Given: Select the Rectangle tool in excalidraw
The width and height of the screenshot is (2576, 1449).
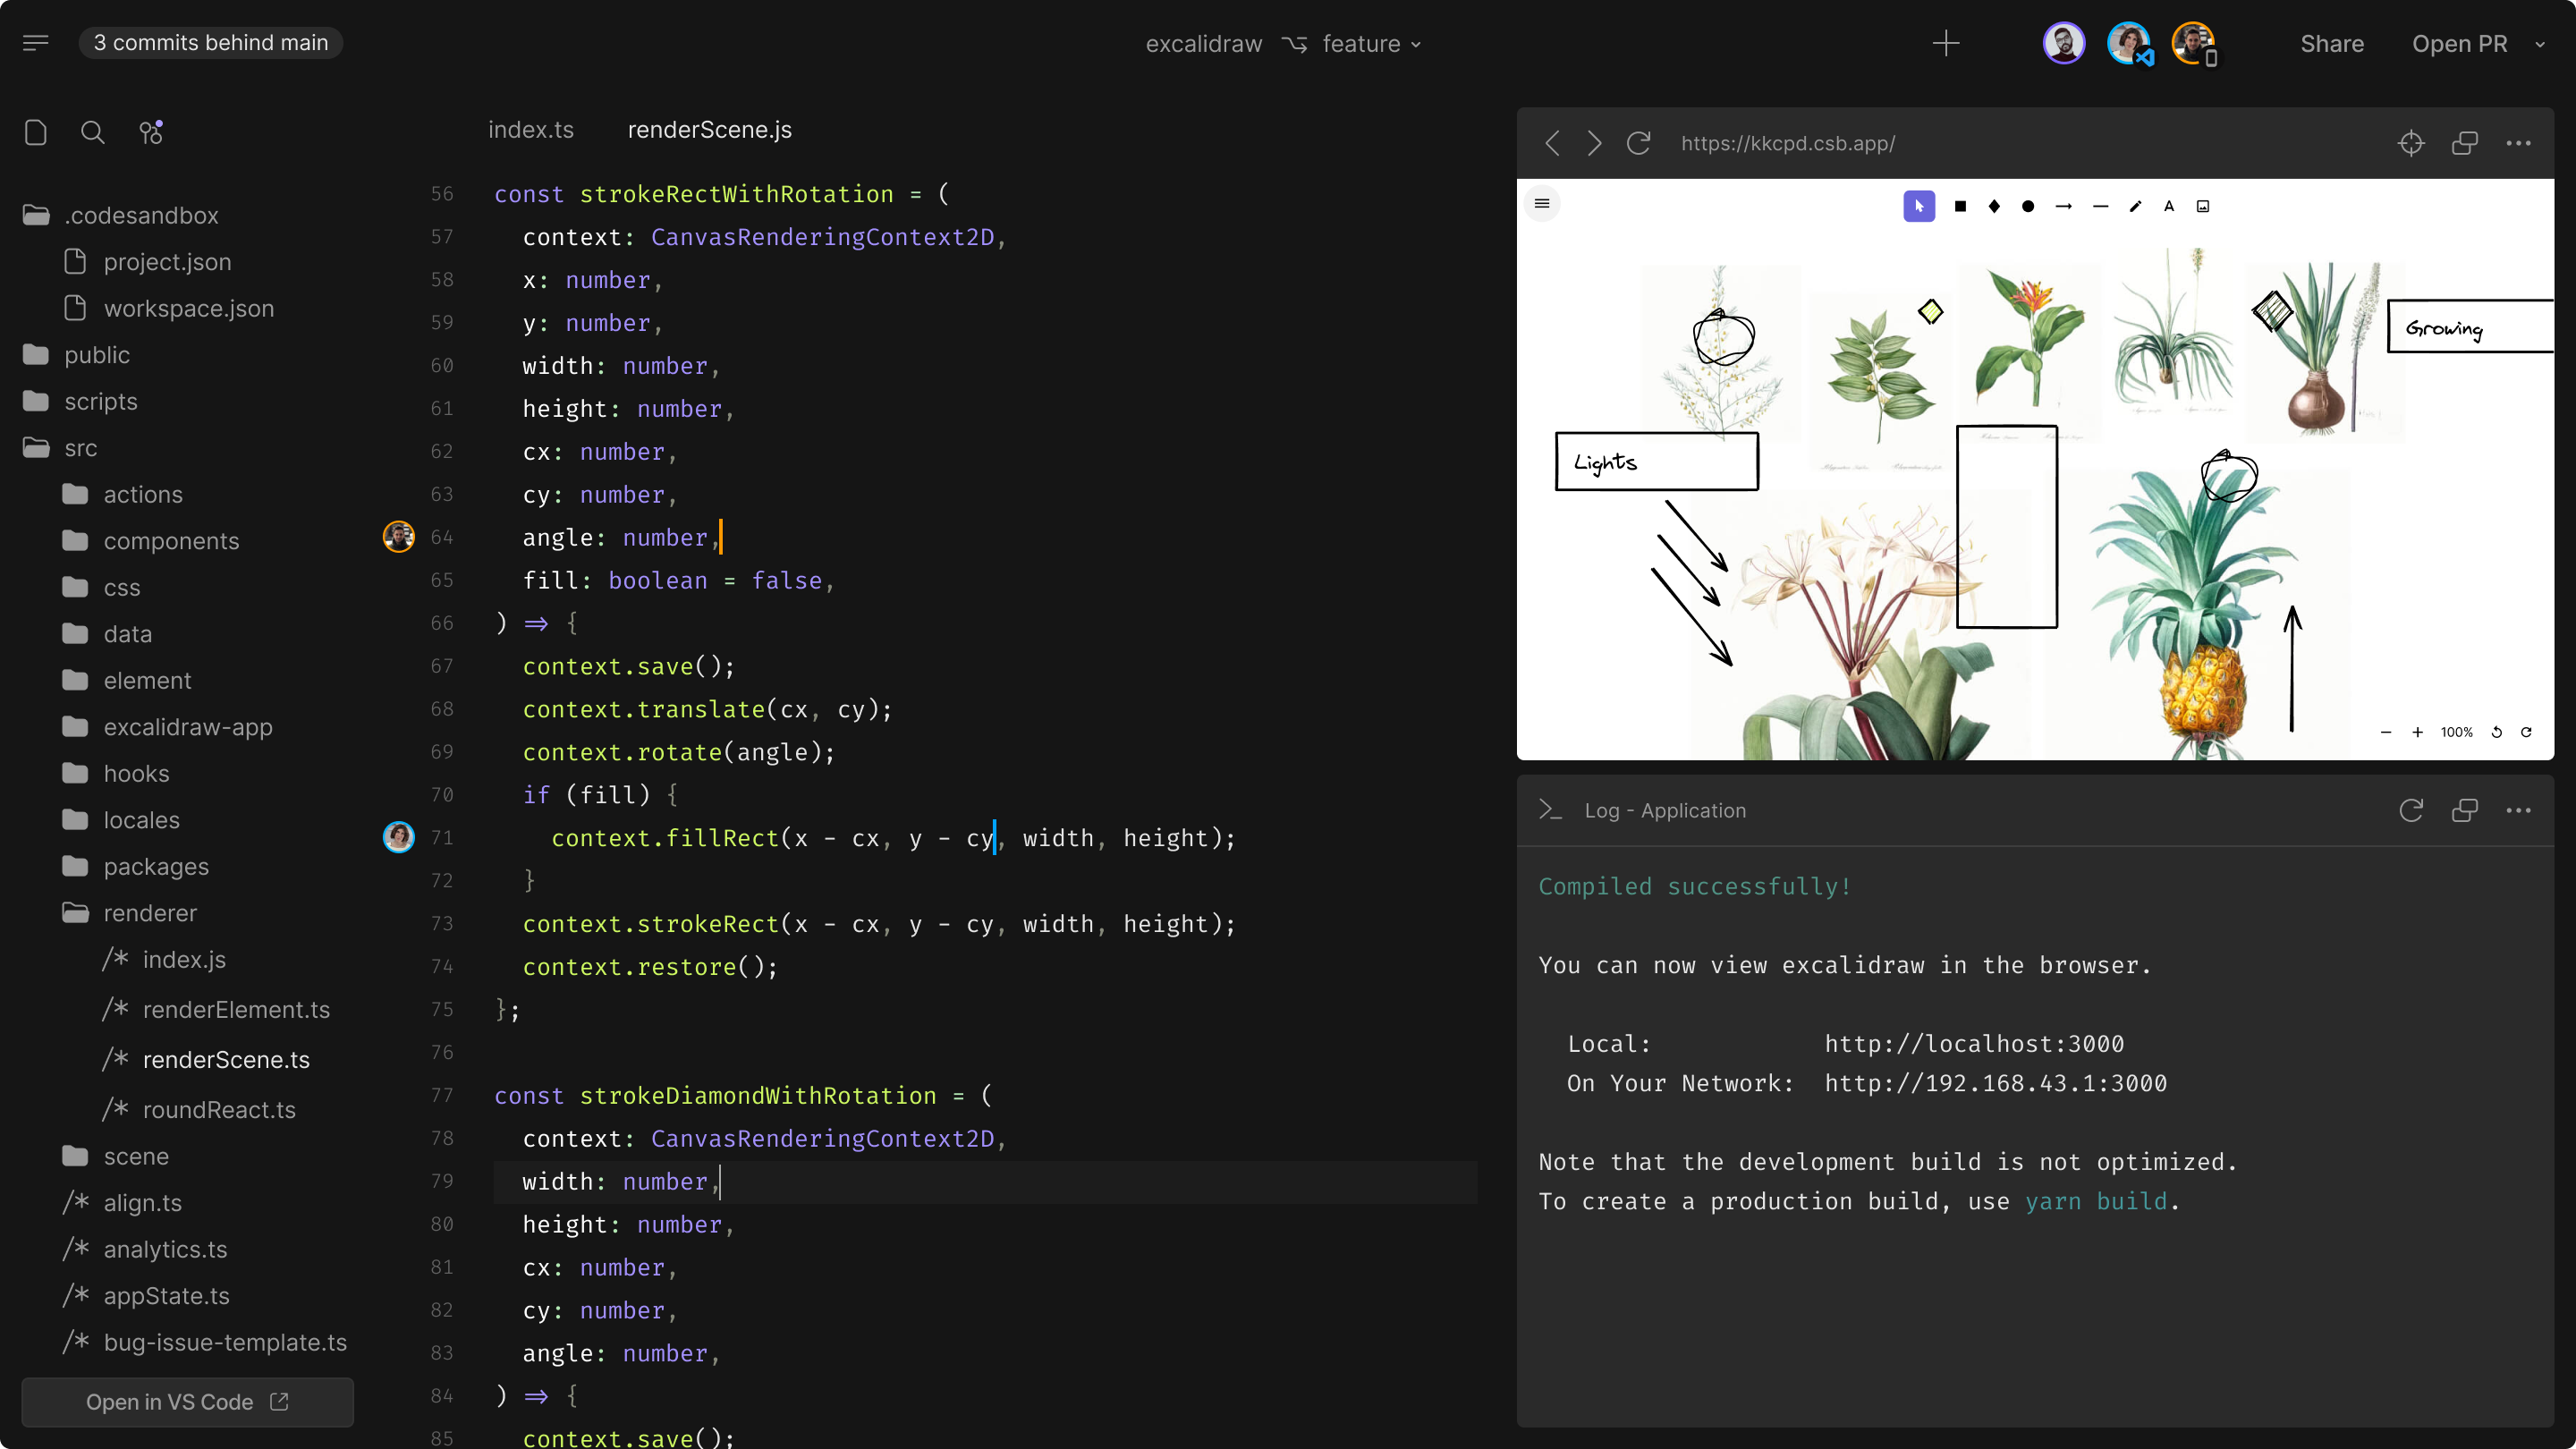Looking at the screenshot, I should pos(1961,206).
